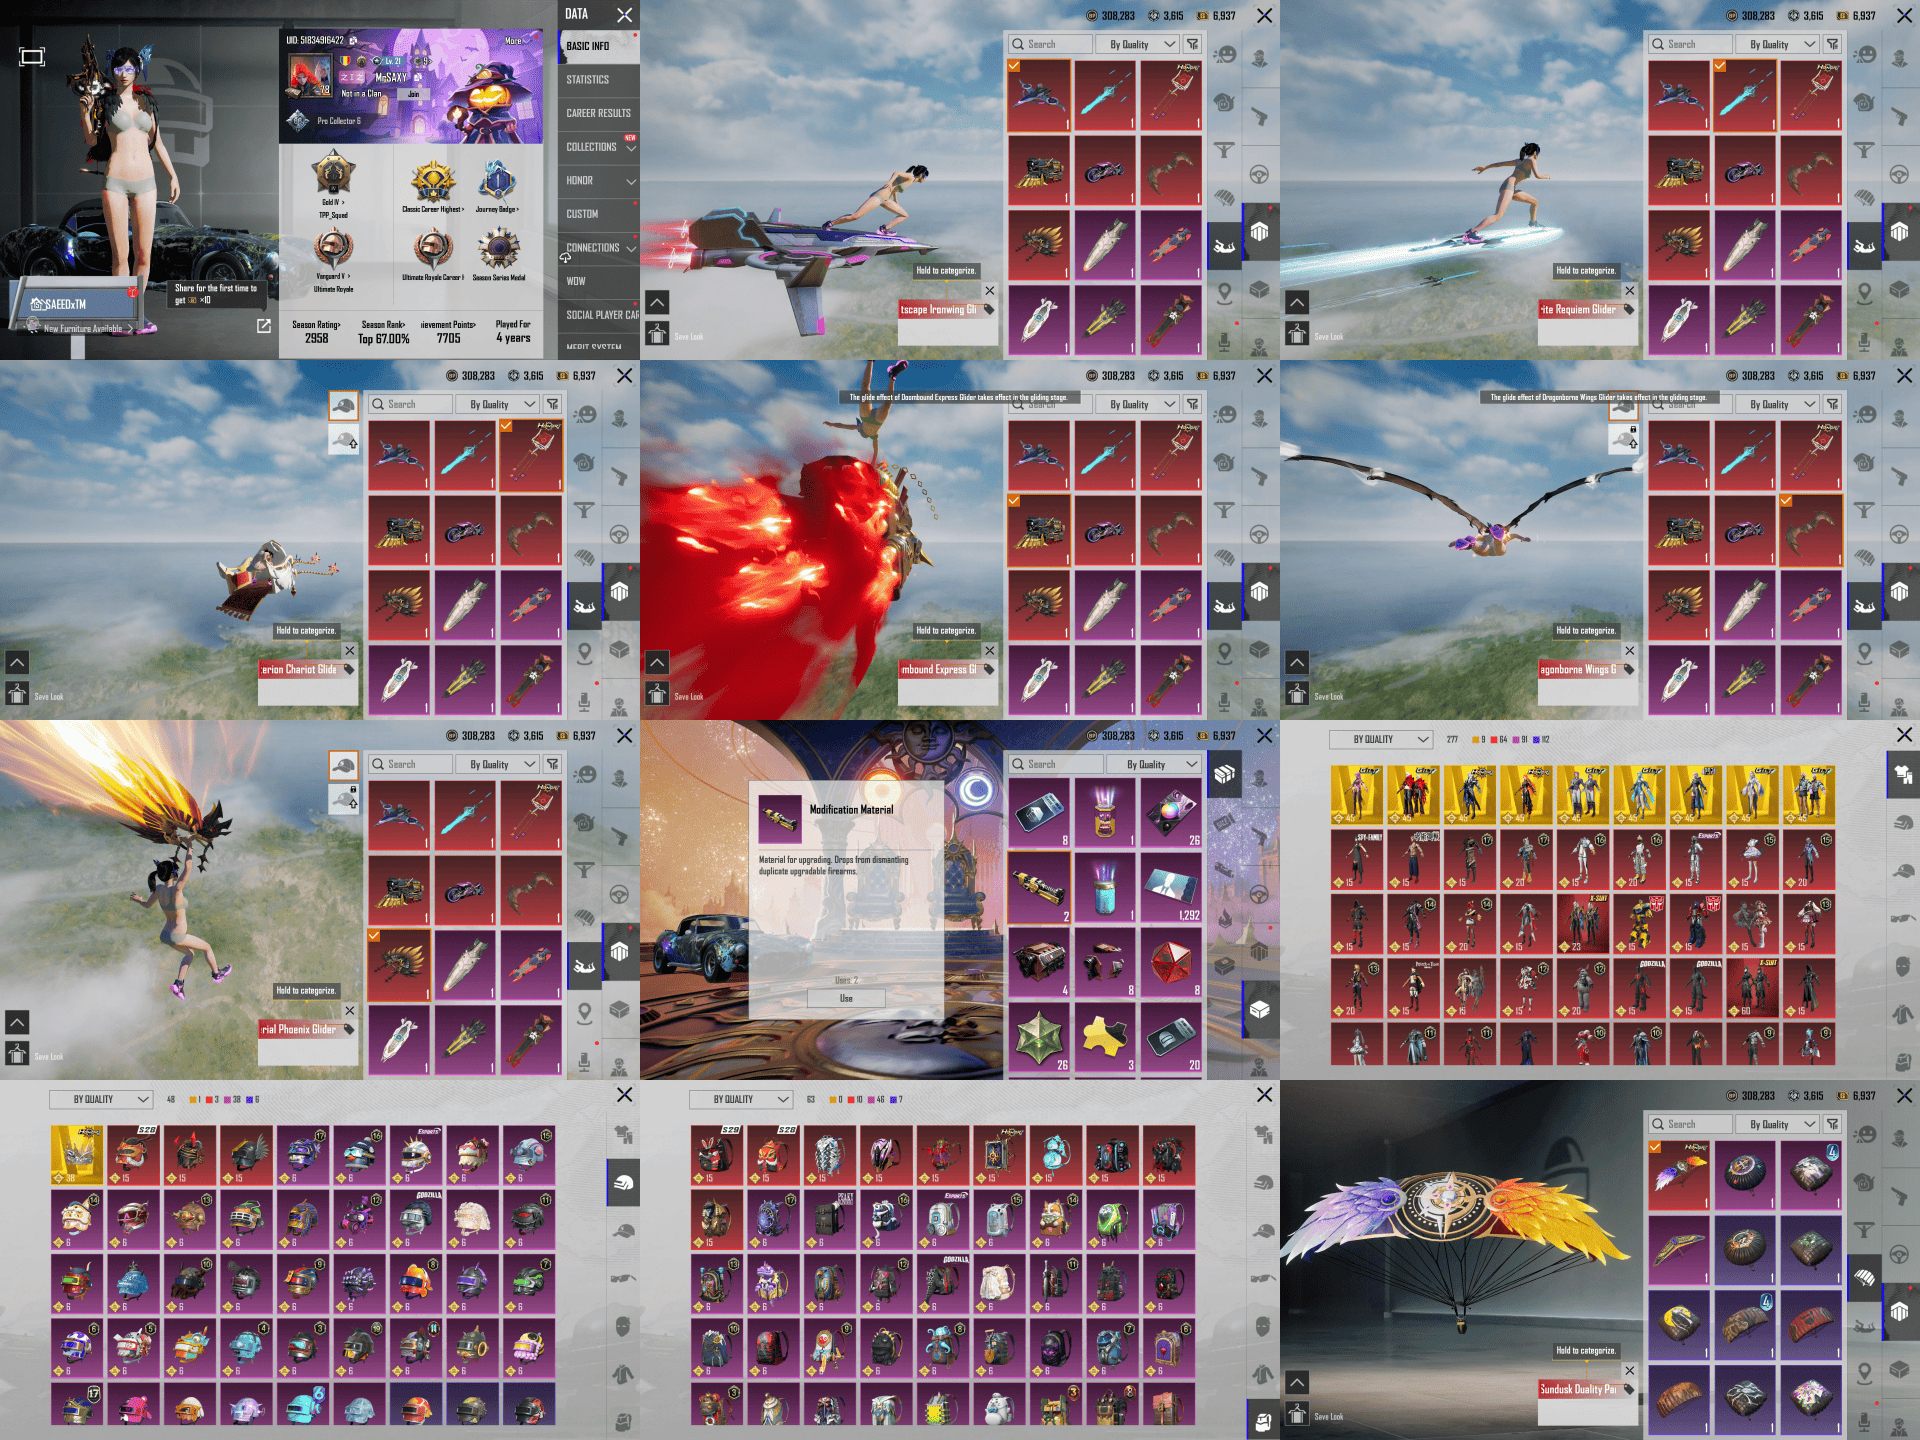This screenshot has width=1920, height=1440.
Task: Copy the UID 51834916422 with its copy icon
Action: tap(353, 40)
